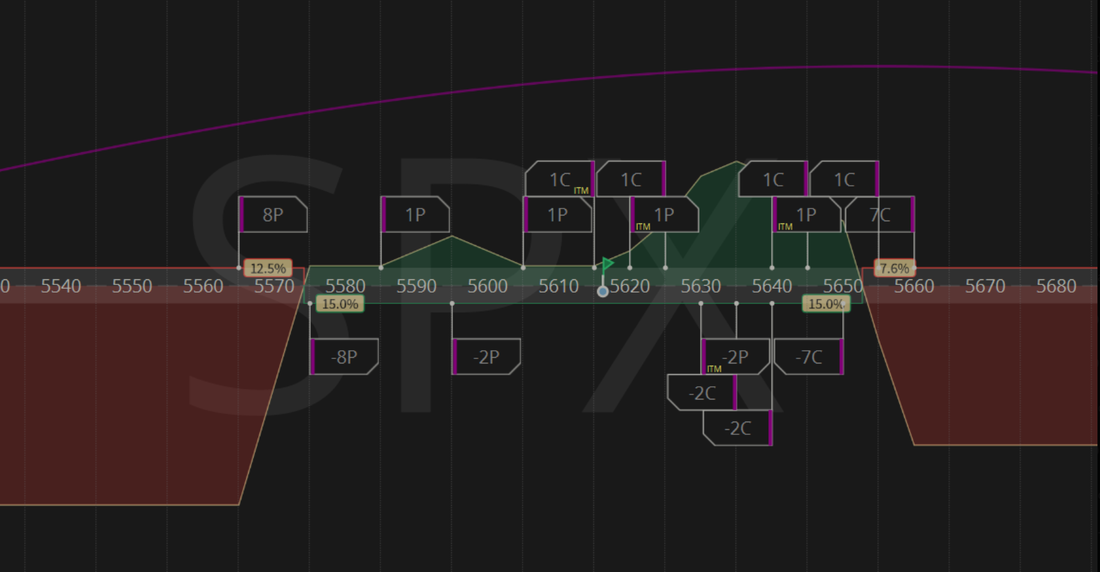
Task: Select the -7C short call flag
Action: 809,357
